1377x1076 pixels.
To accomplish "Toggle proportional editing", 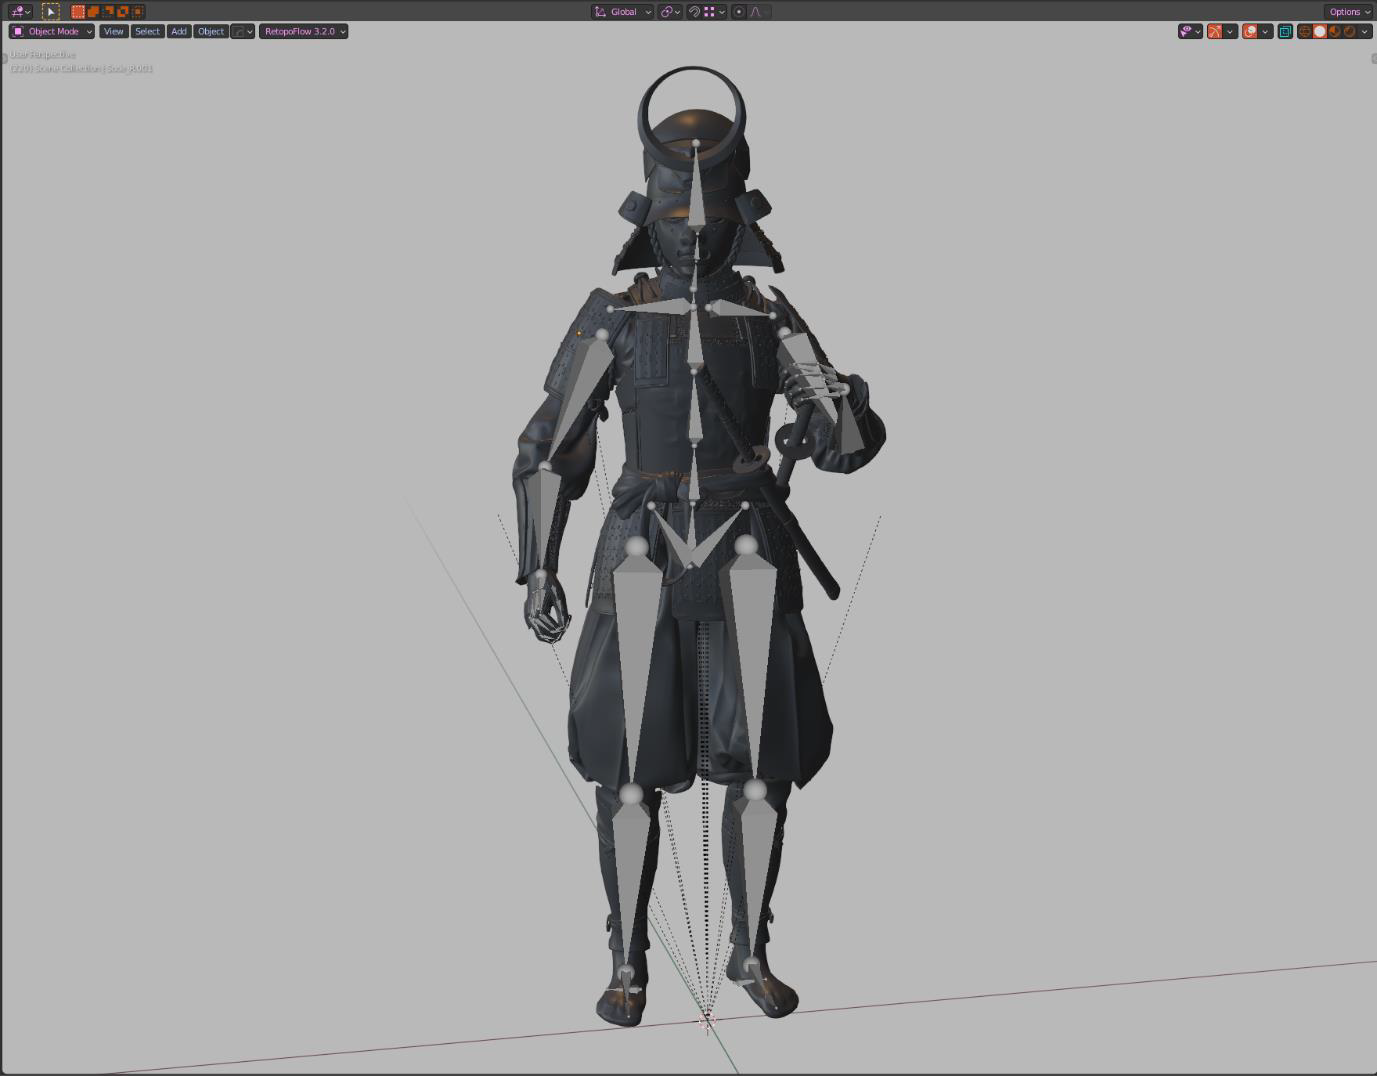I will 739,11.
